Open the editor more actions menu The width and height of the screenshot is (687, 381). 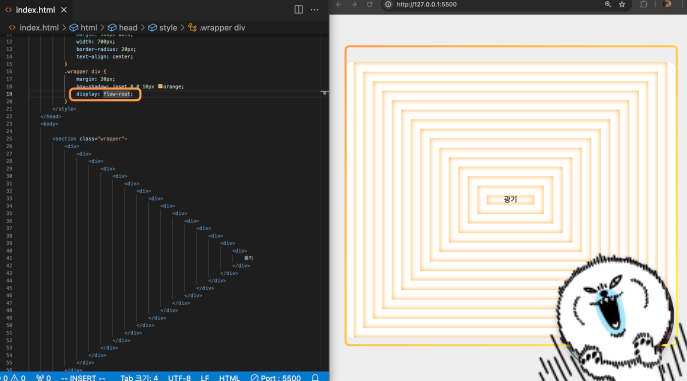tap(315, 10)
